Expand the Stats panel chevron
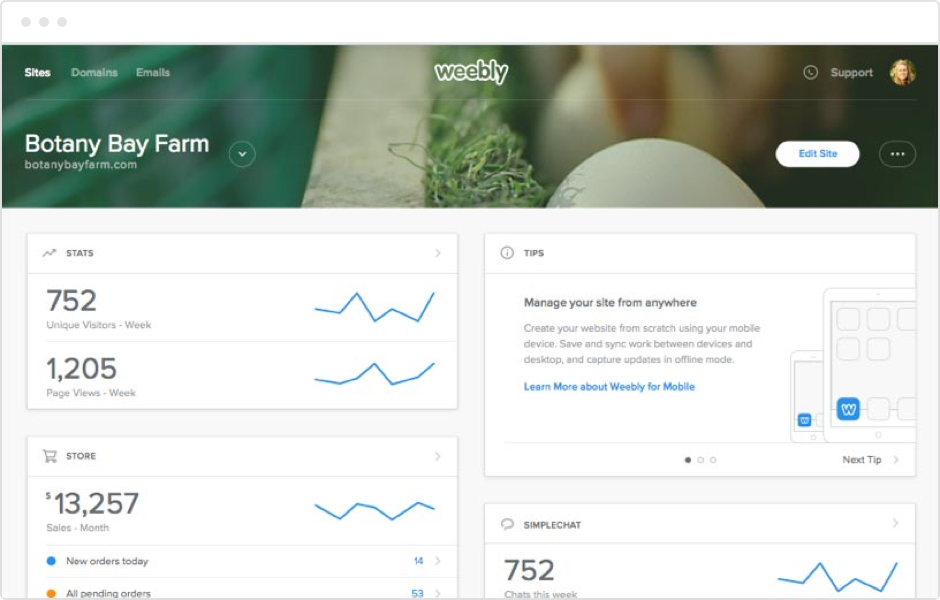This screenshot has height=600, width=940. tap(437, 253)
